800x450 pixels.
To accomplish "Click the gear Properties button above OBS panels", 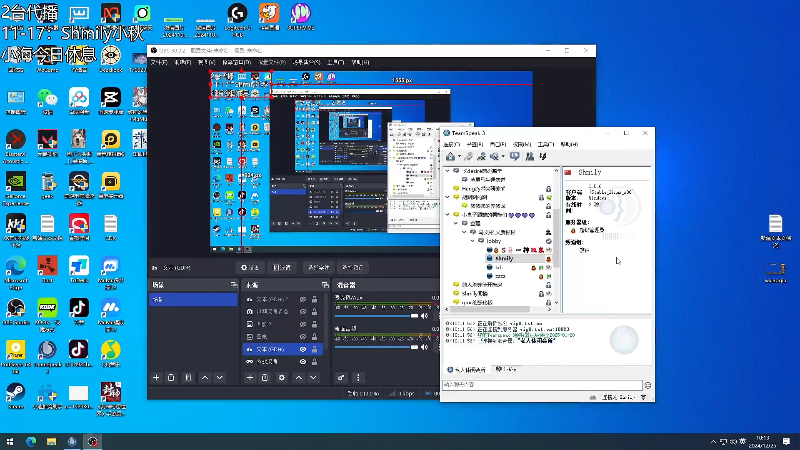I will click(x=250, y=267).
